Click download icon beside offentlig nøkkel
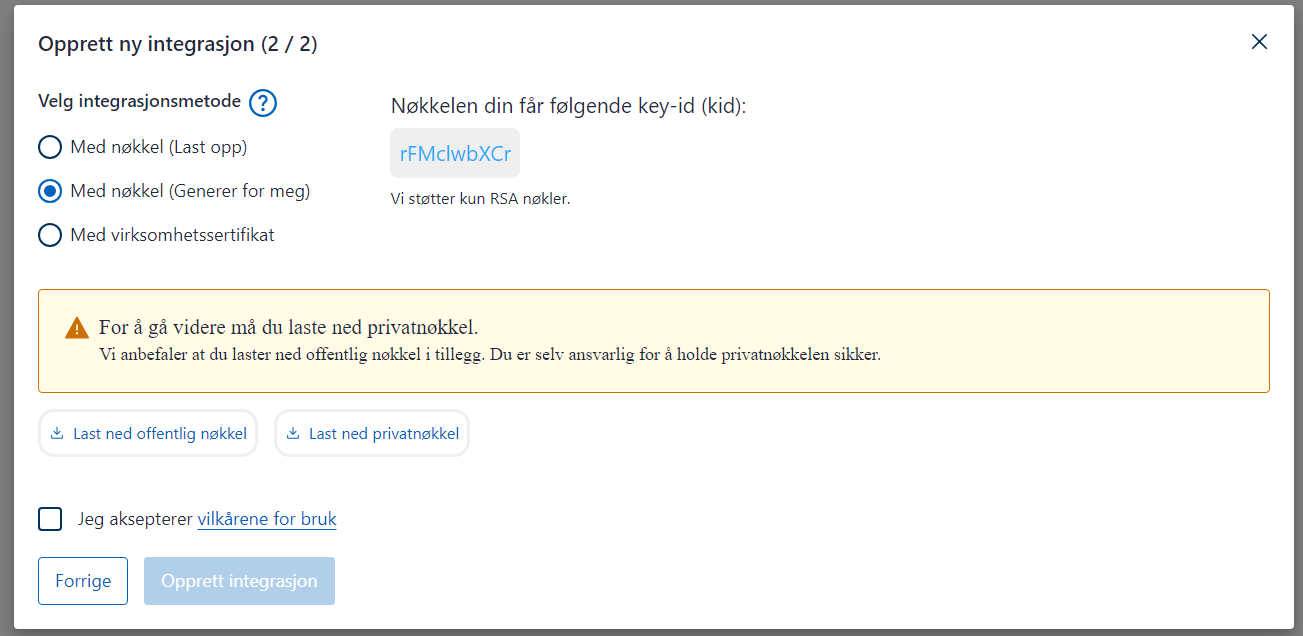The width and height of the screenshot is (1303, 636). pyautogui.click(x=57, y=434)
